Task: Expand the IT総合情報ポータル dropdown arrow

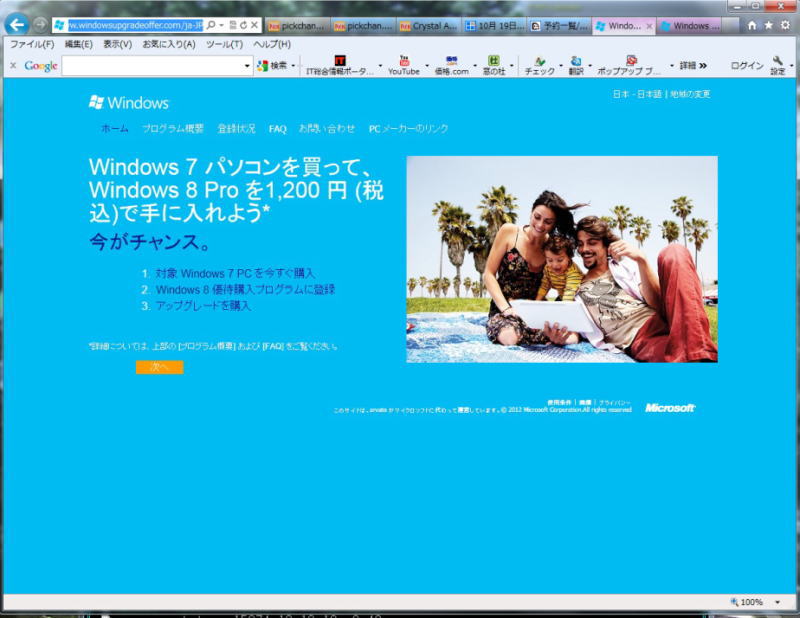Action: [x=380, y=66]
